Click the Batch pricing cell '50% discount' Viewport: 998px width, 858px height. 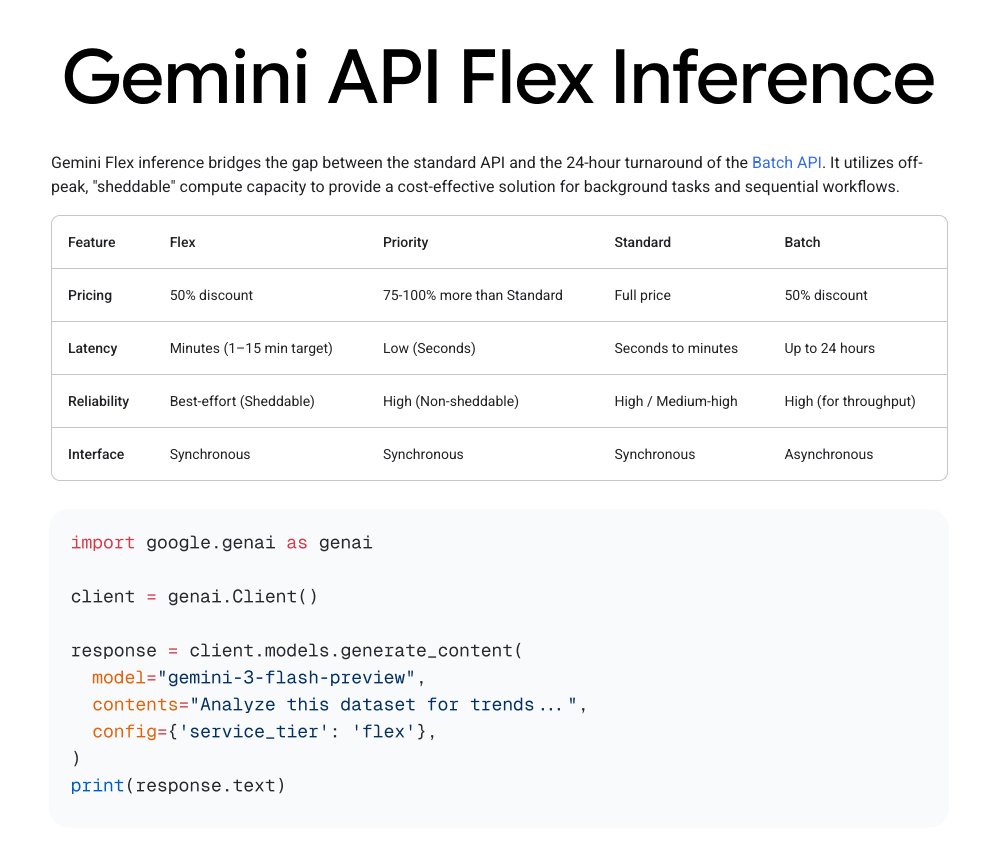[x=826, y=295]
